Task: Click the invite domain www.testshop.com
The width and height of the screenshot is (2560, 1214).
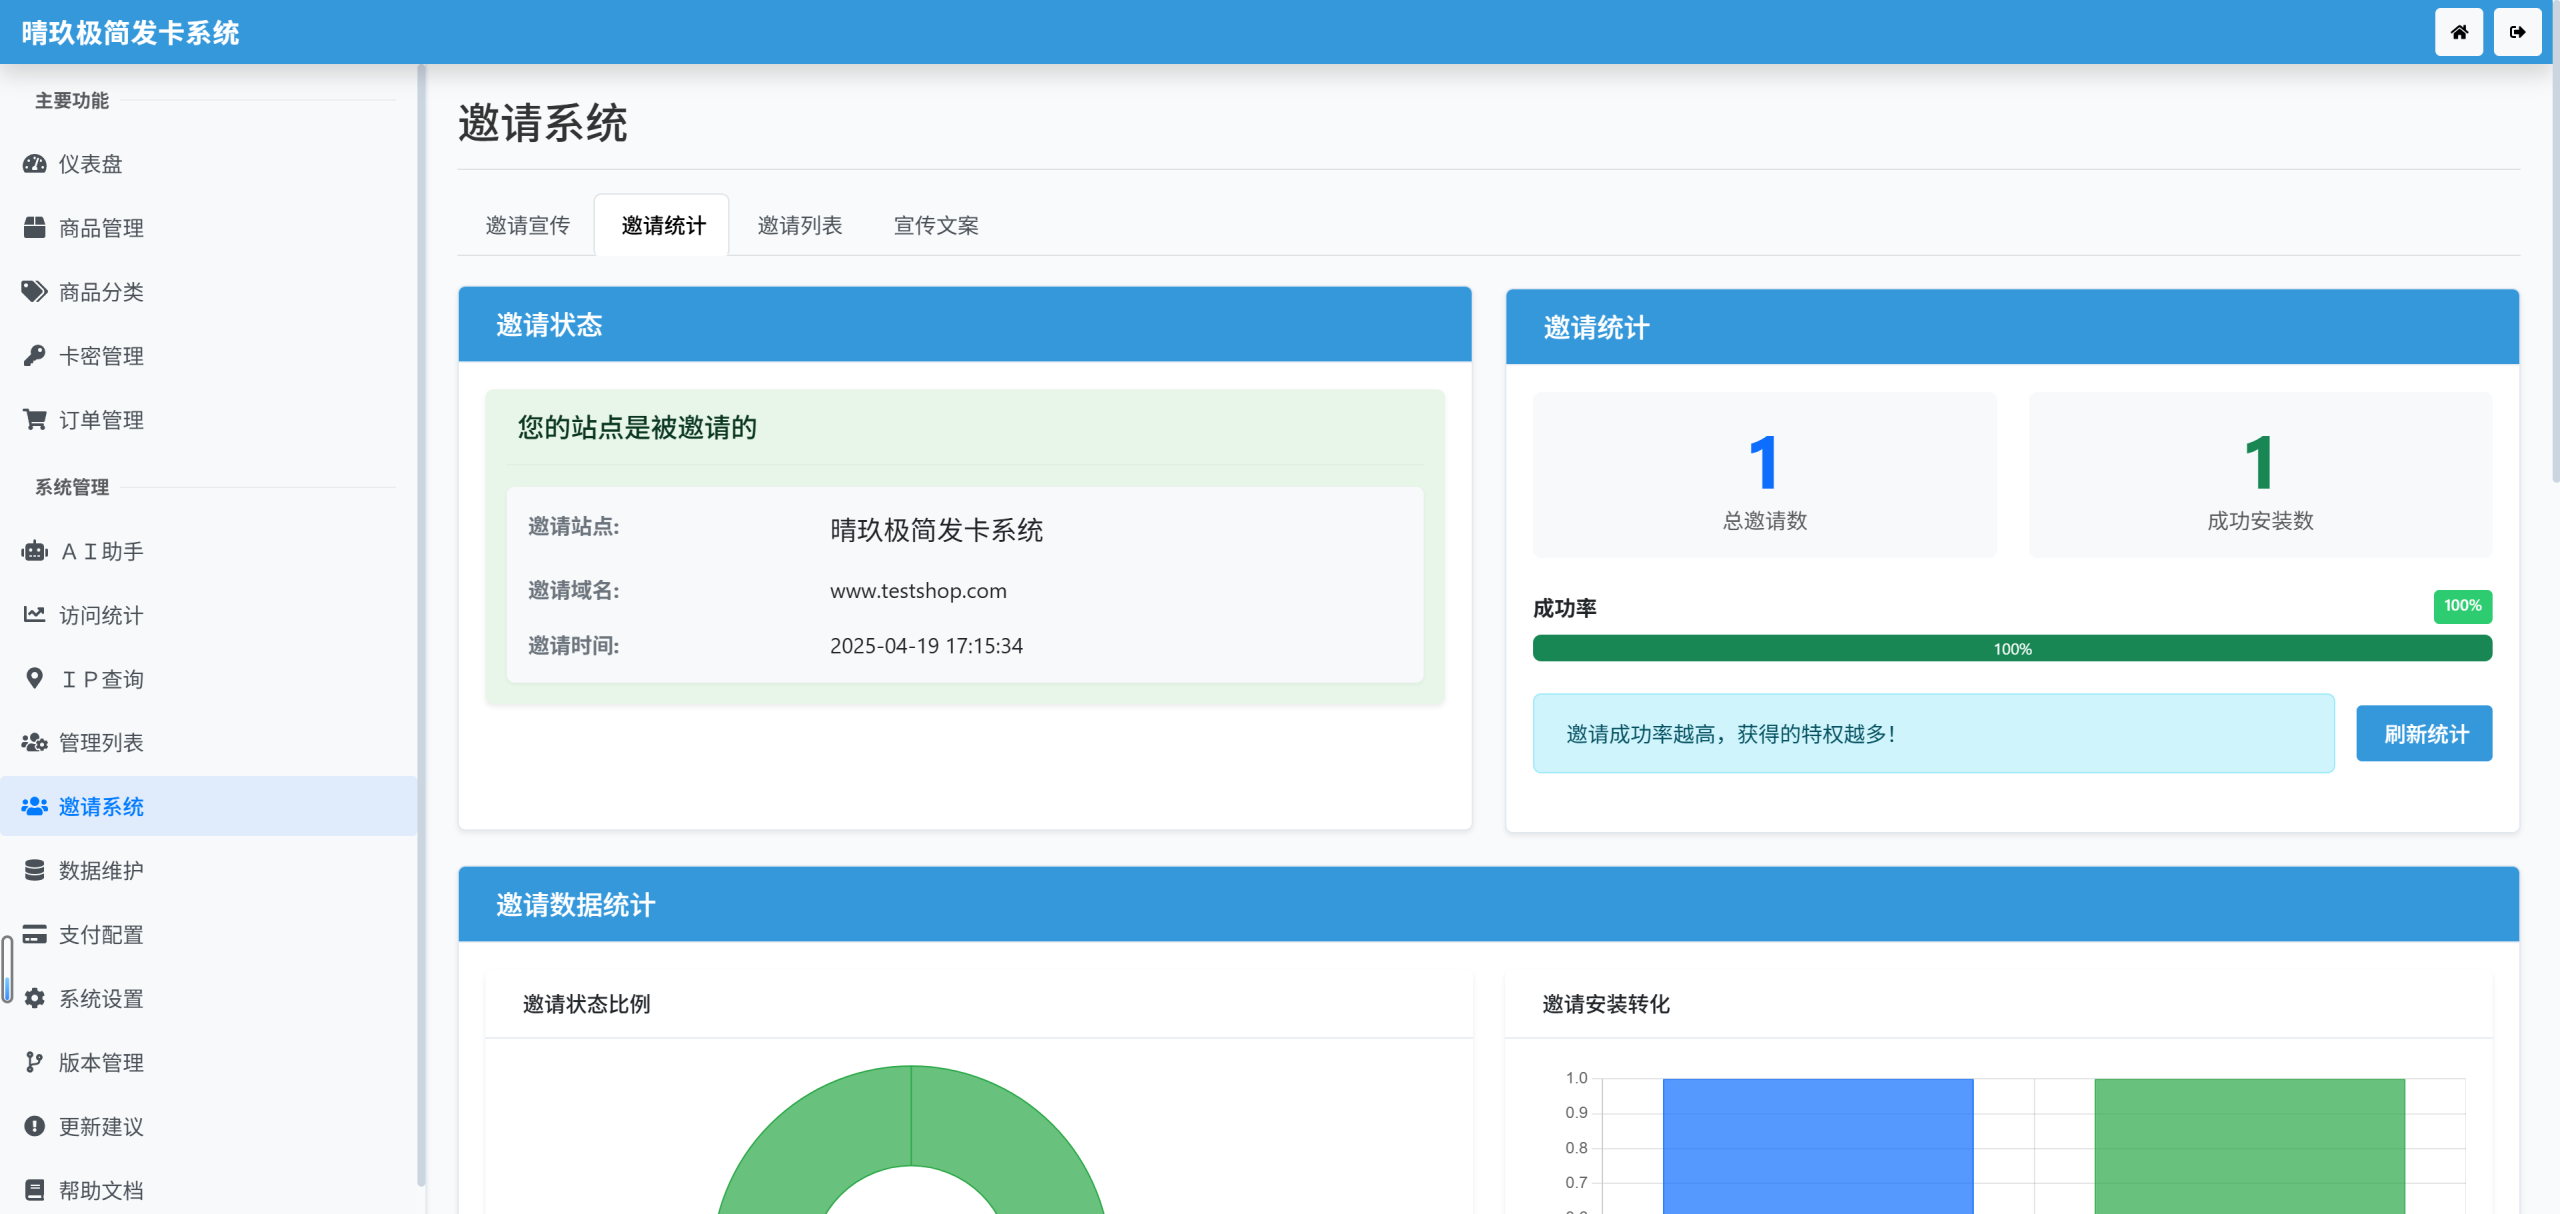Action: coord(918,591)
